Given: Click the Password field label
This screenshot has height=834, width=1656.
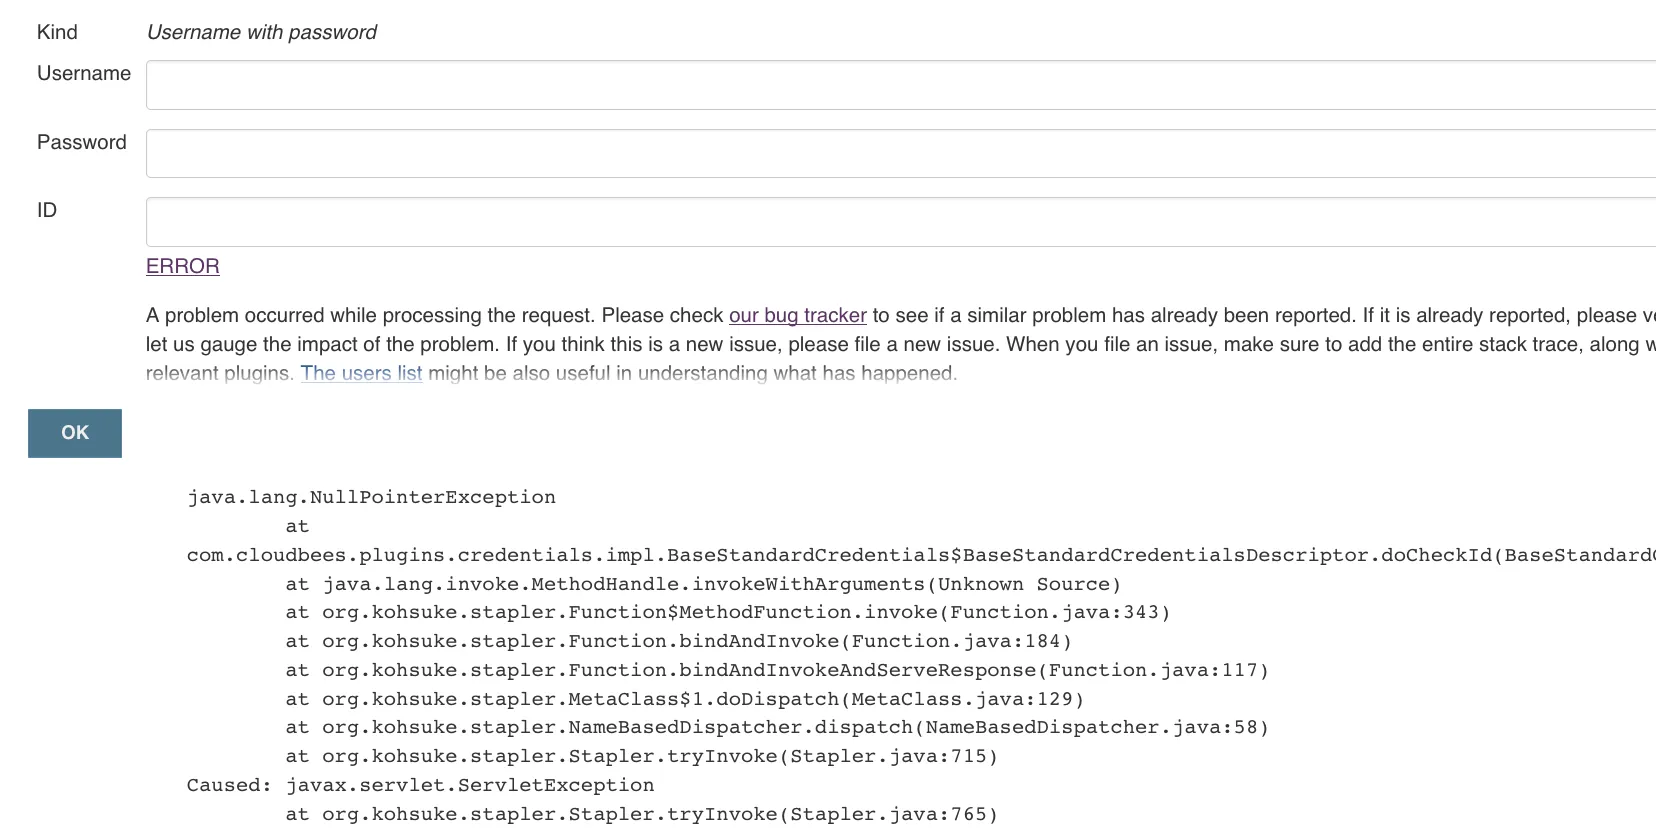Looking at the screenshot, I should (82, 142).
